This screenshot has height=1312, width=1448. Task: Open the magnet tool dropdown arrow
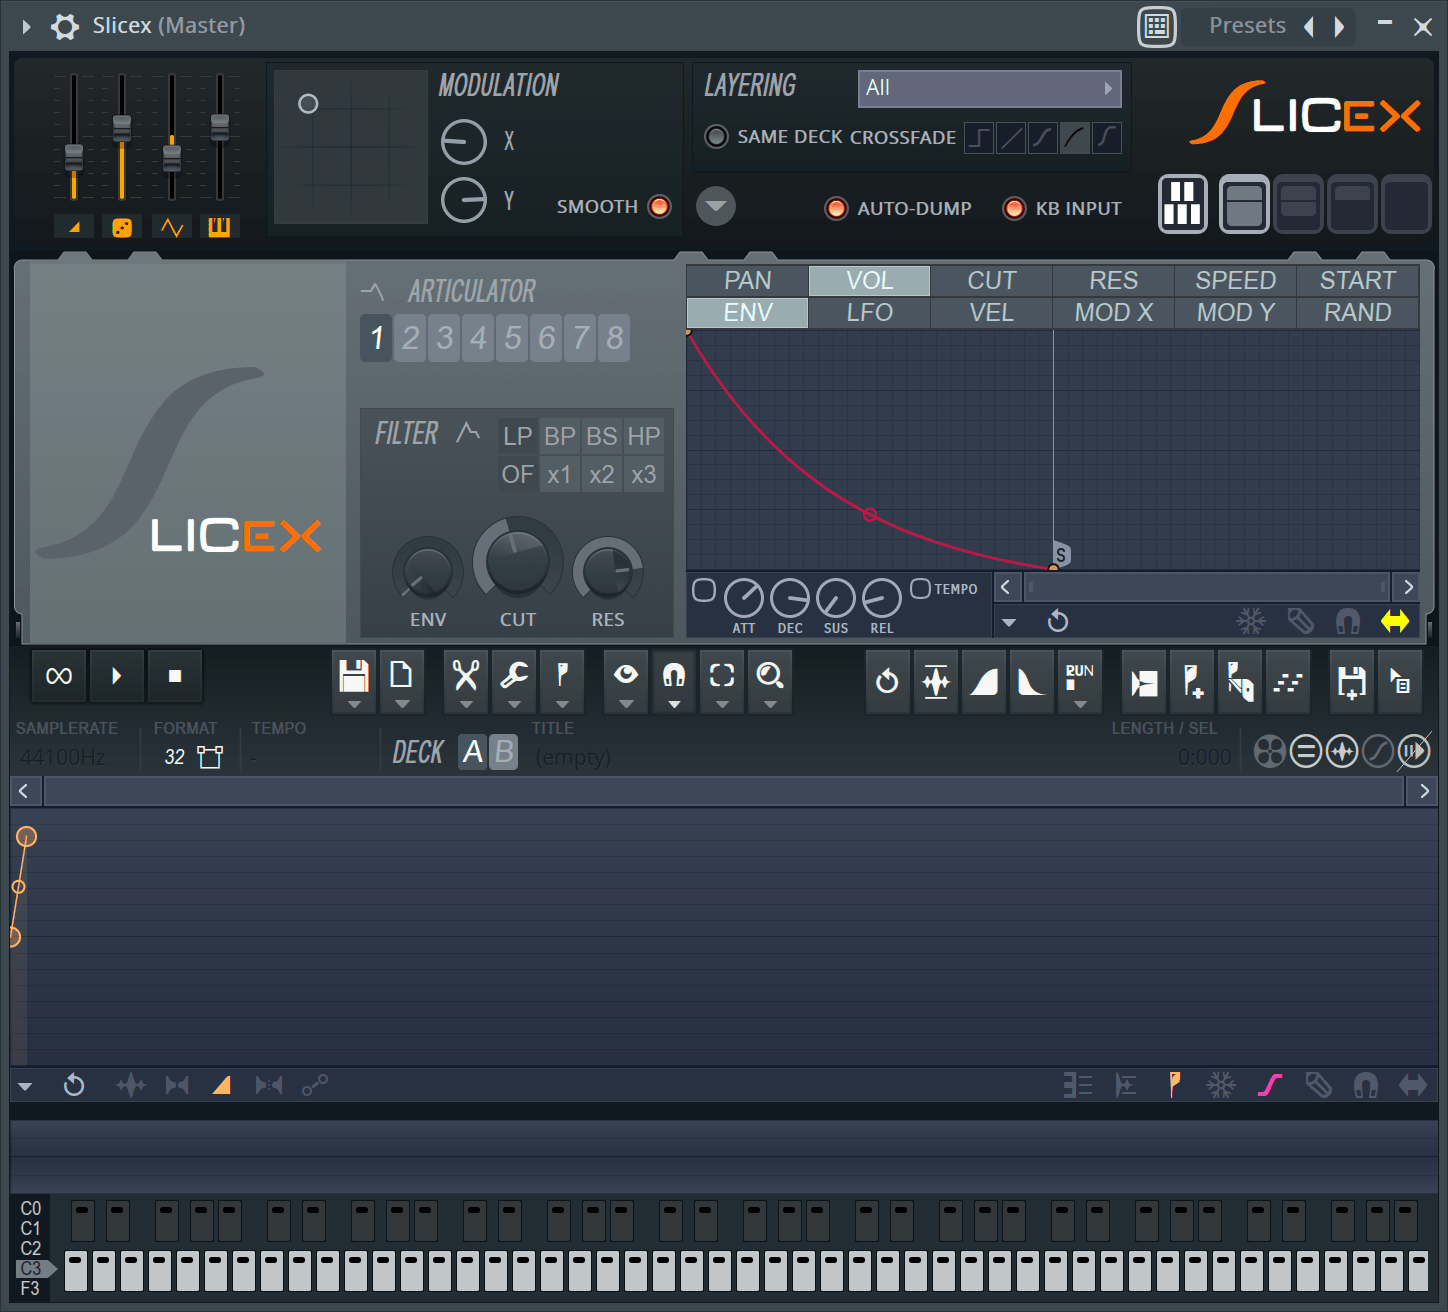(673, 703)
